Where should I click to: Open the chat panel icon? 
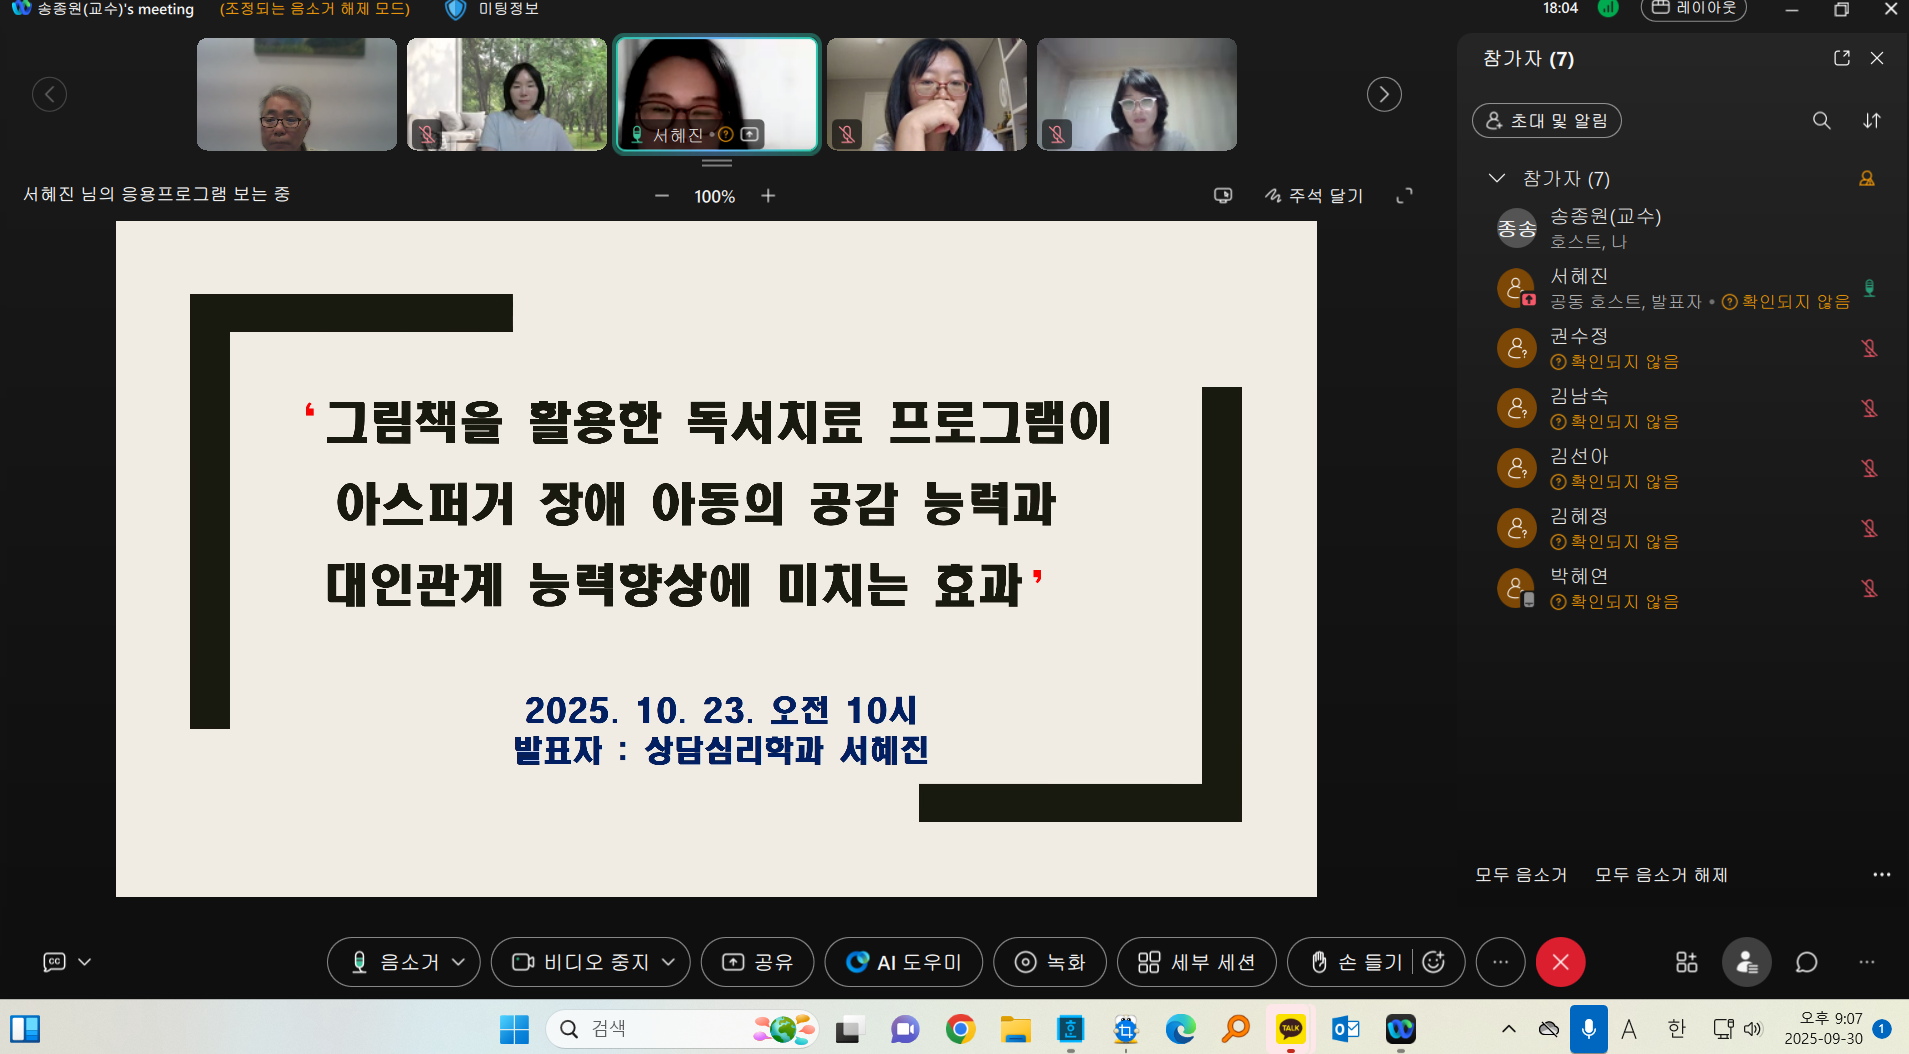point(1806,962)
